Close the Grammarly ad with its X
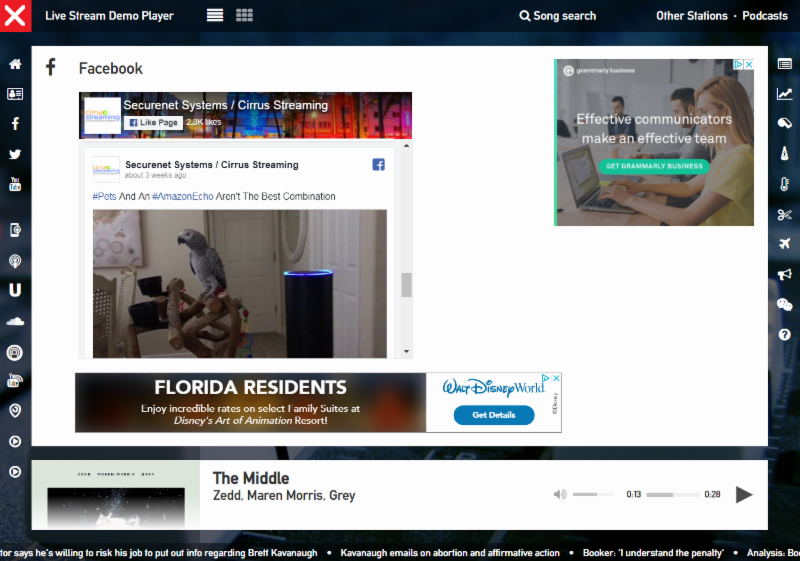This screenshot has width=800, height=561. point(749,64)
